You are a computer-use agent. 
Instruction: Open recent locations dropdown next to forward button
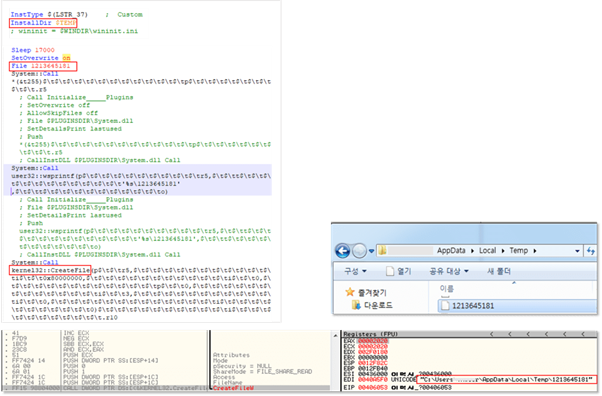click(371, 251)
